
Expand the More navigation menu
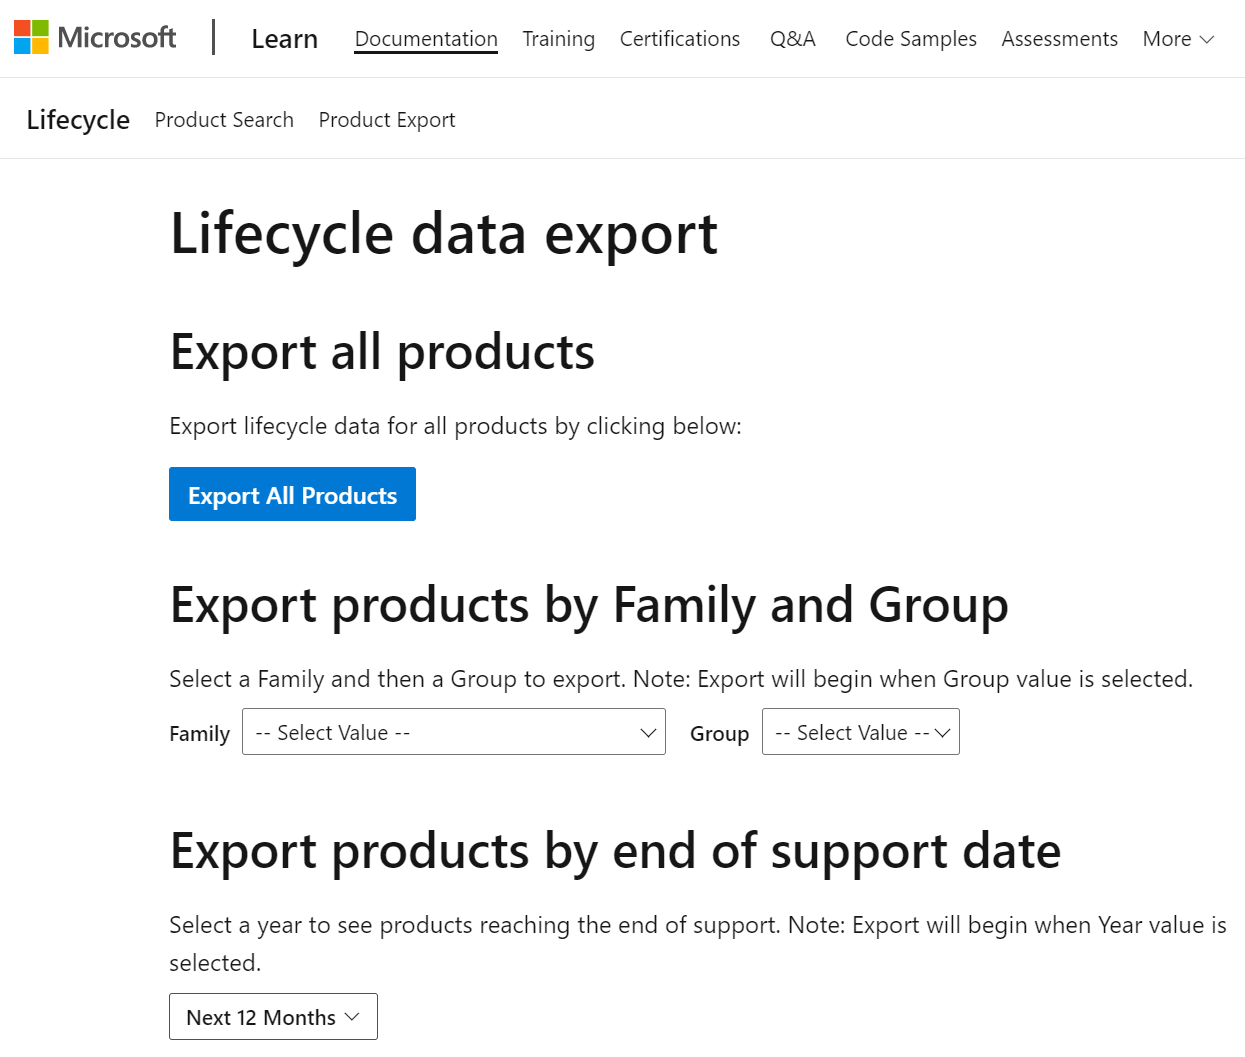pos(1177,39)
